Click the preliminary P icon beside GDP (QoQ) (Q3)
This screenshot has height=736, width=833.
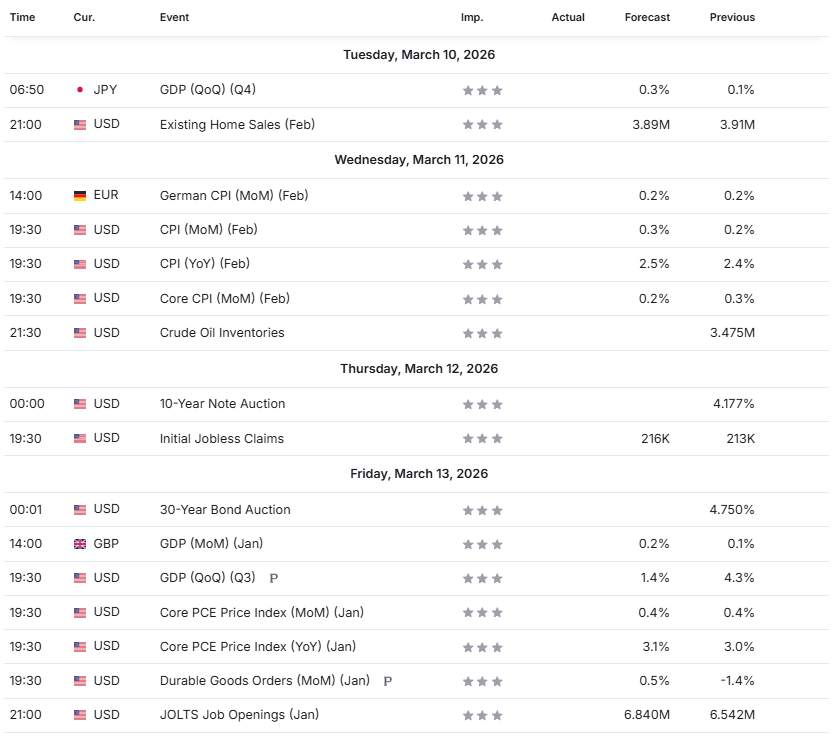[x=274, y=578]
